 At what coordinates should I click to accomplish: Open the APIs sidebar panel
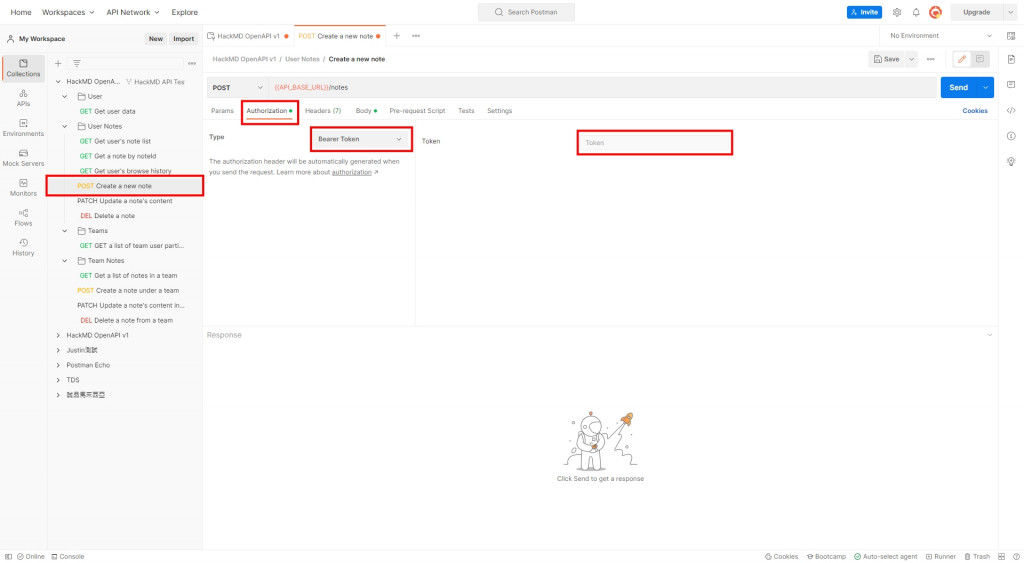point(24,98)
